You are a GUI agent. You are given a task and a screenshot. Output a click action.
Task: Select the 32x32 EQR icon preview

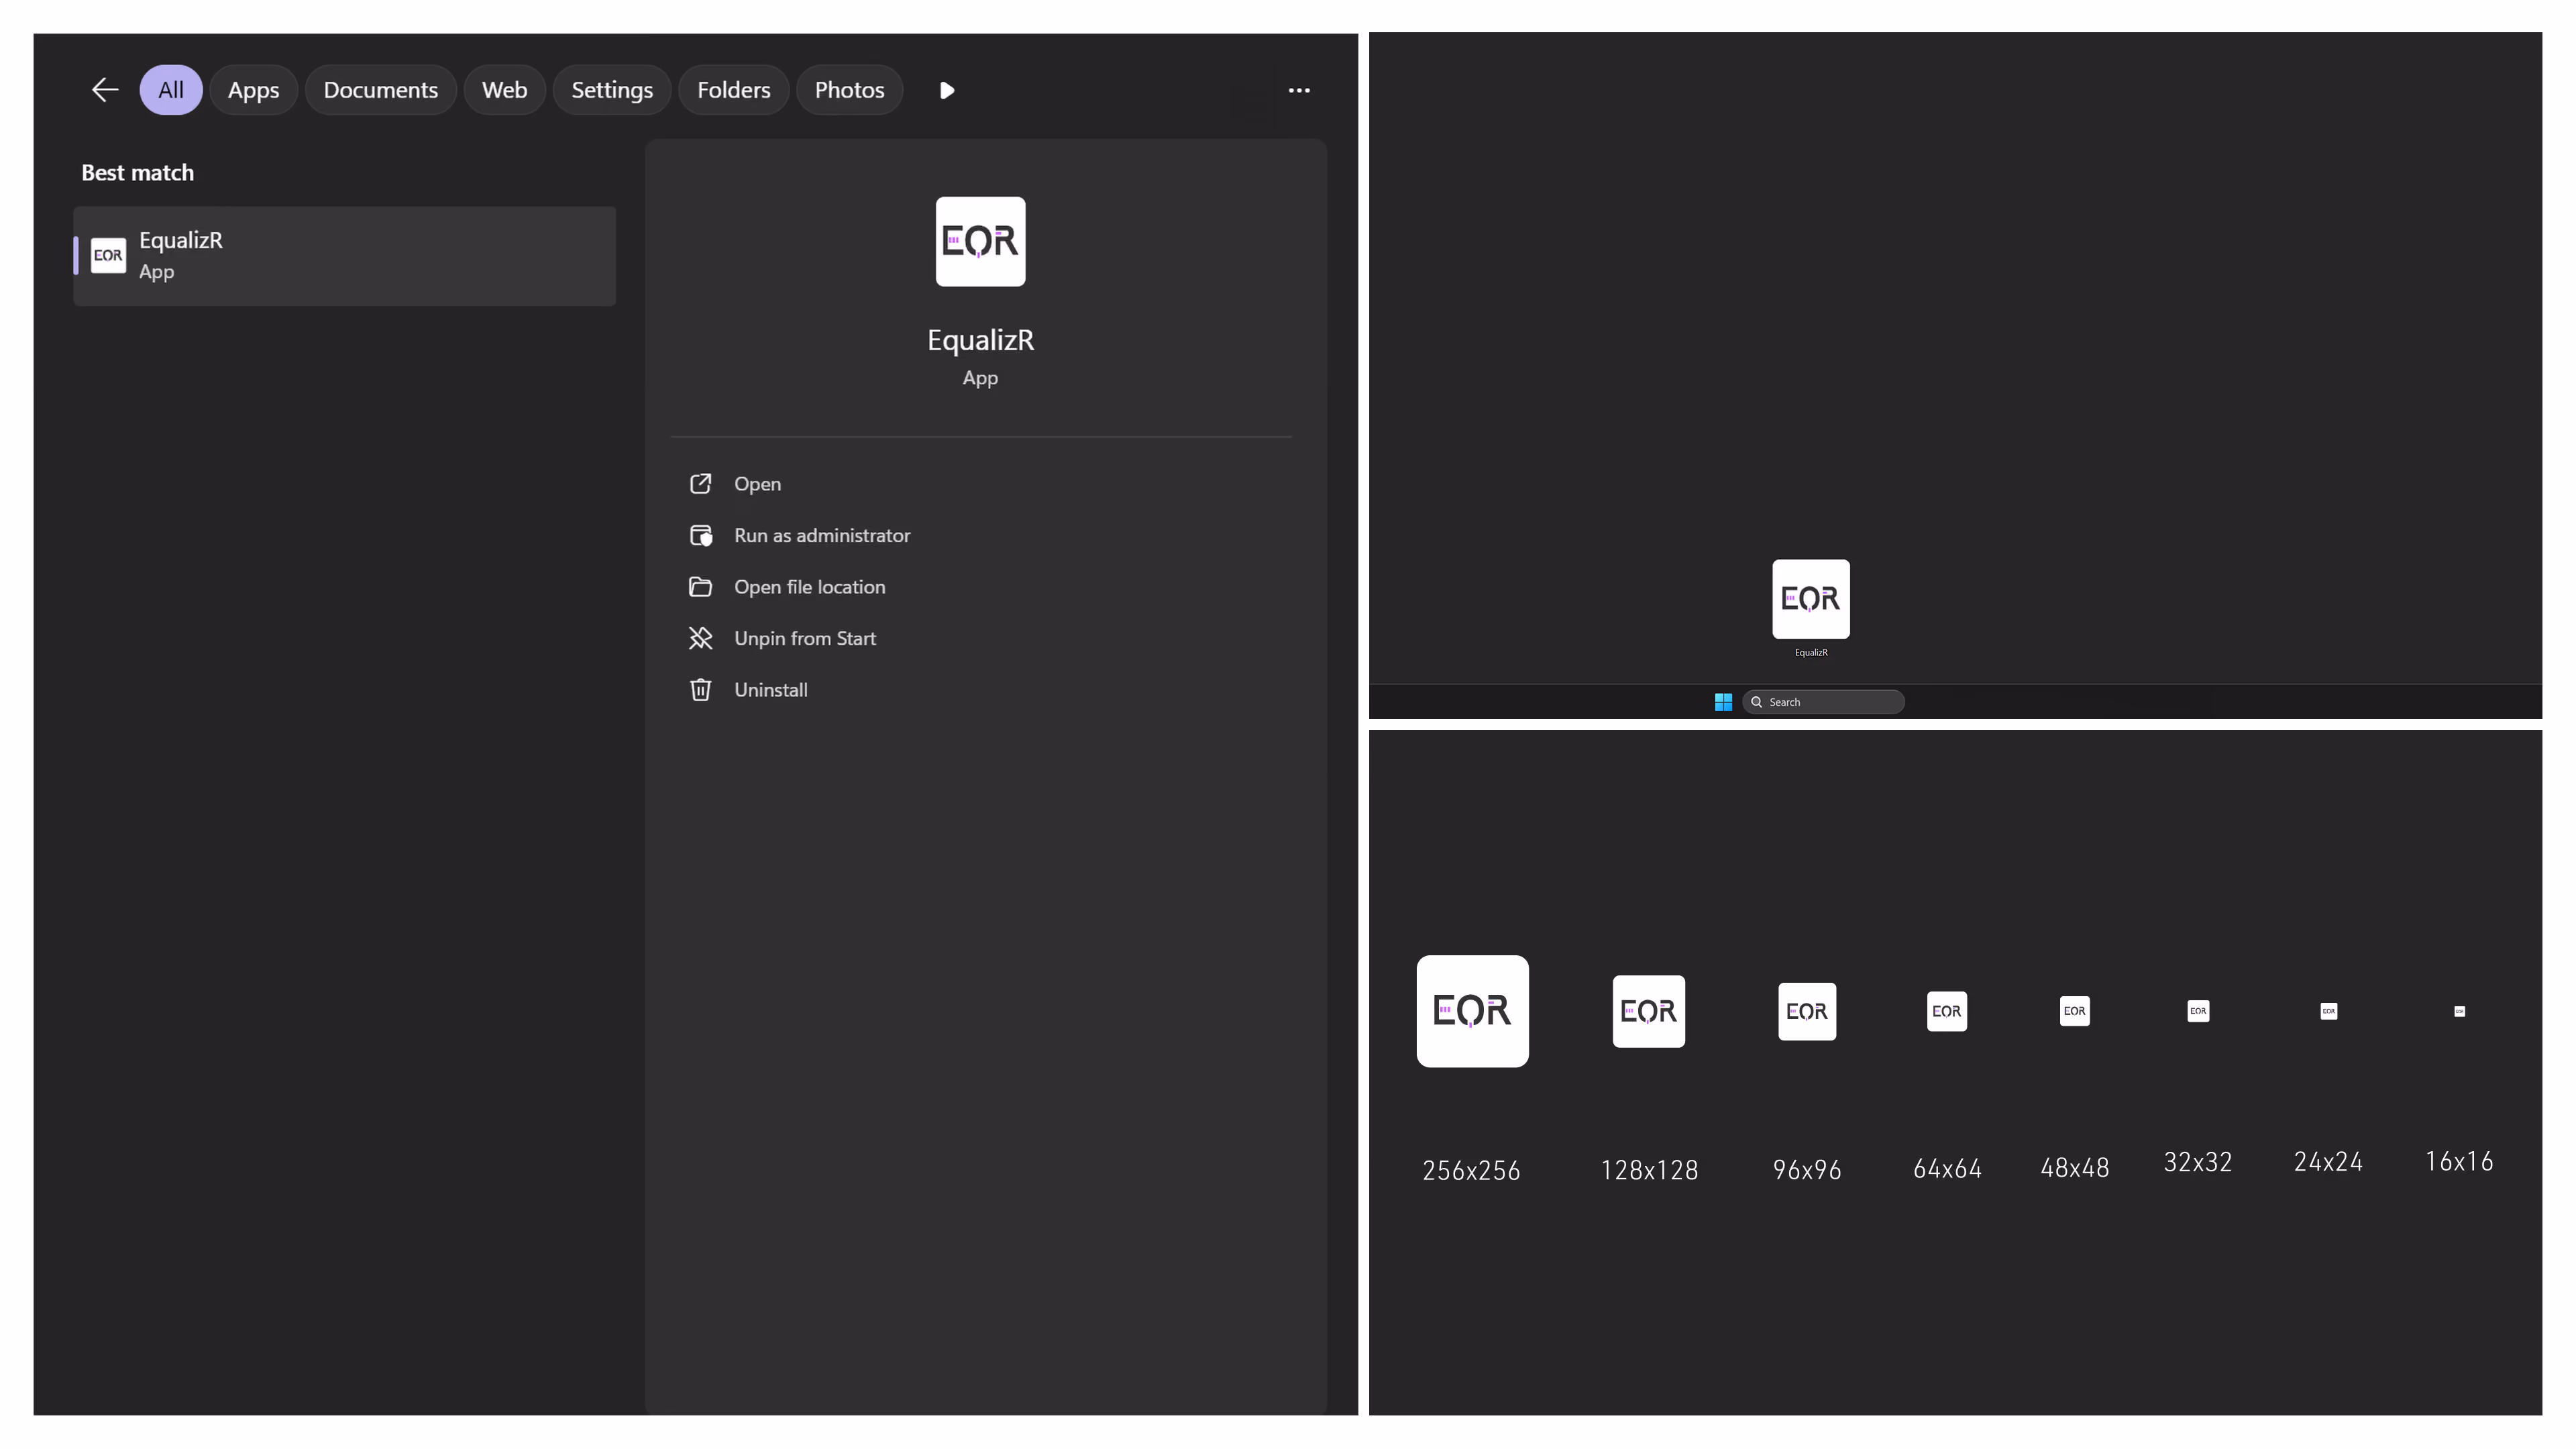2198,1011
